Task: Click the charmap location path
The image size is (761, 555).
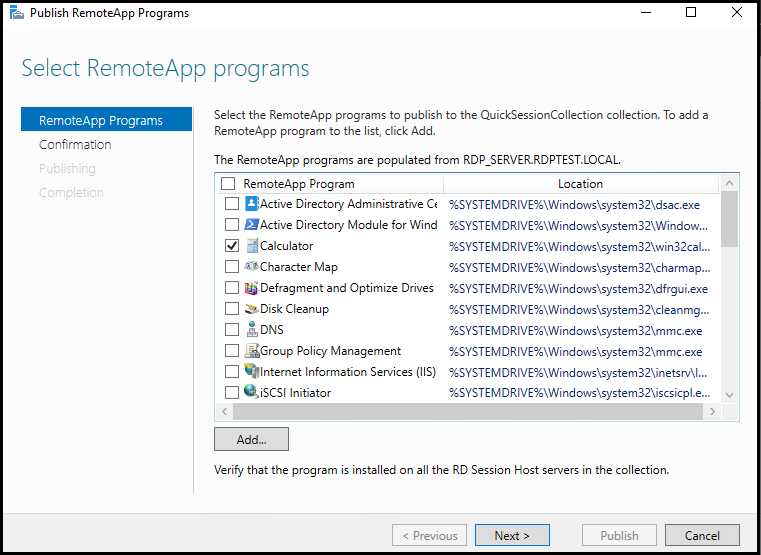Action: [x=579, y=267]
